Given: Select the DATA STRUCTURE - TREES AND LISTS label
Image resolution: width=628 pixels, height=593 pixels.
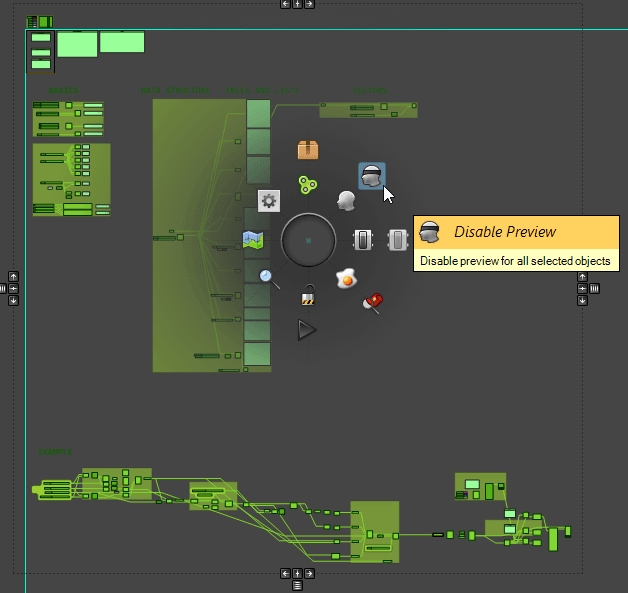Looking at the screenshot, I should point(220,90).
